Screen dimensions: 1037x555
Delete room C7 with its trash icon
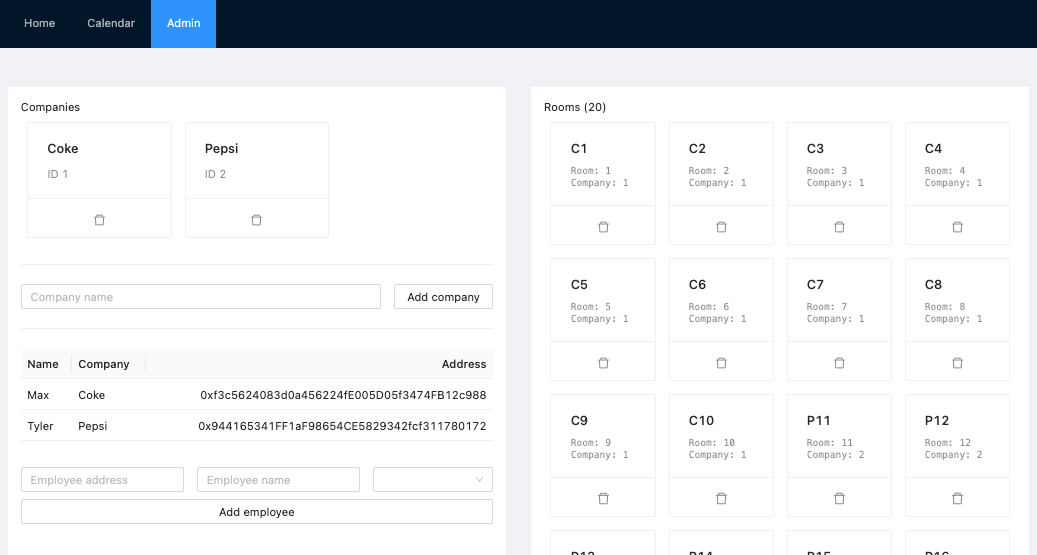[x=839, y=363]
